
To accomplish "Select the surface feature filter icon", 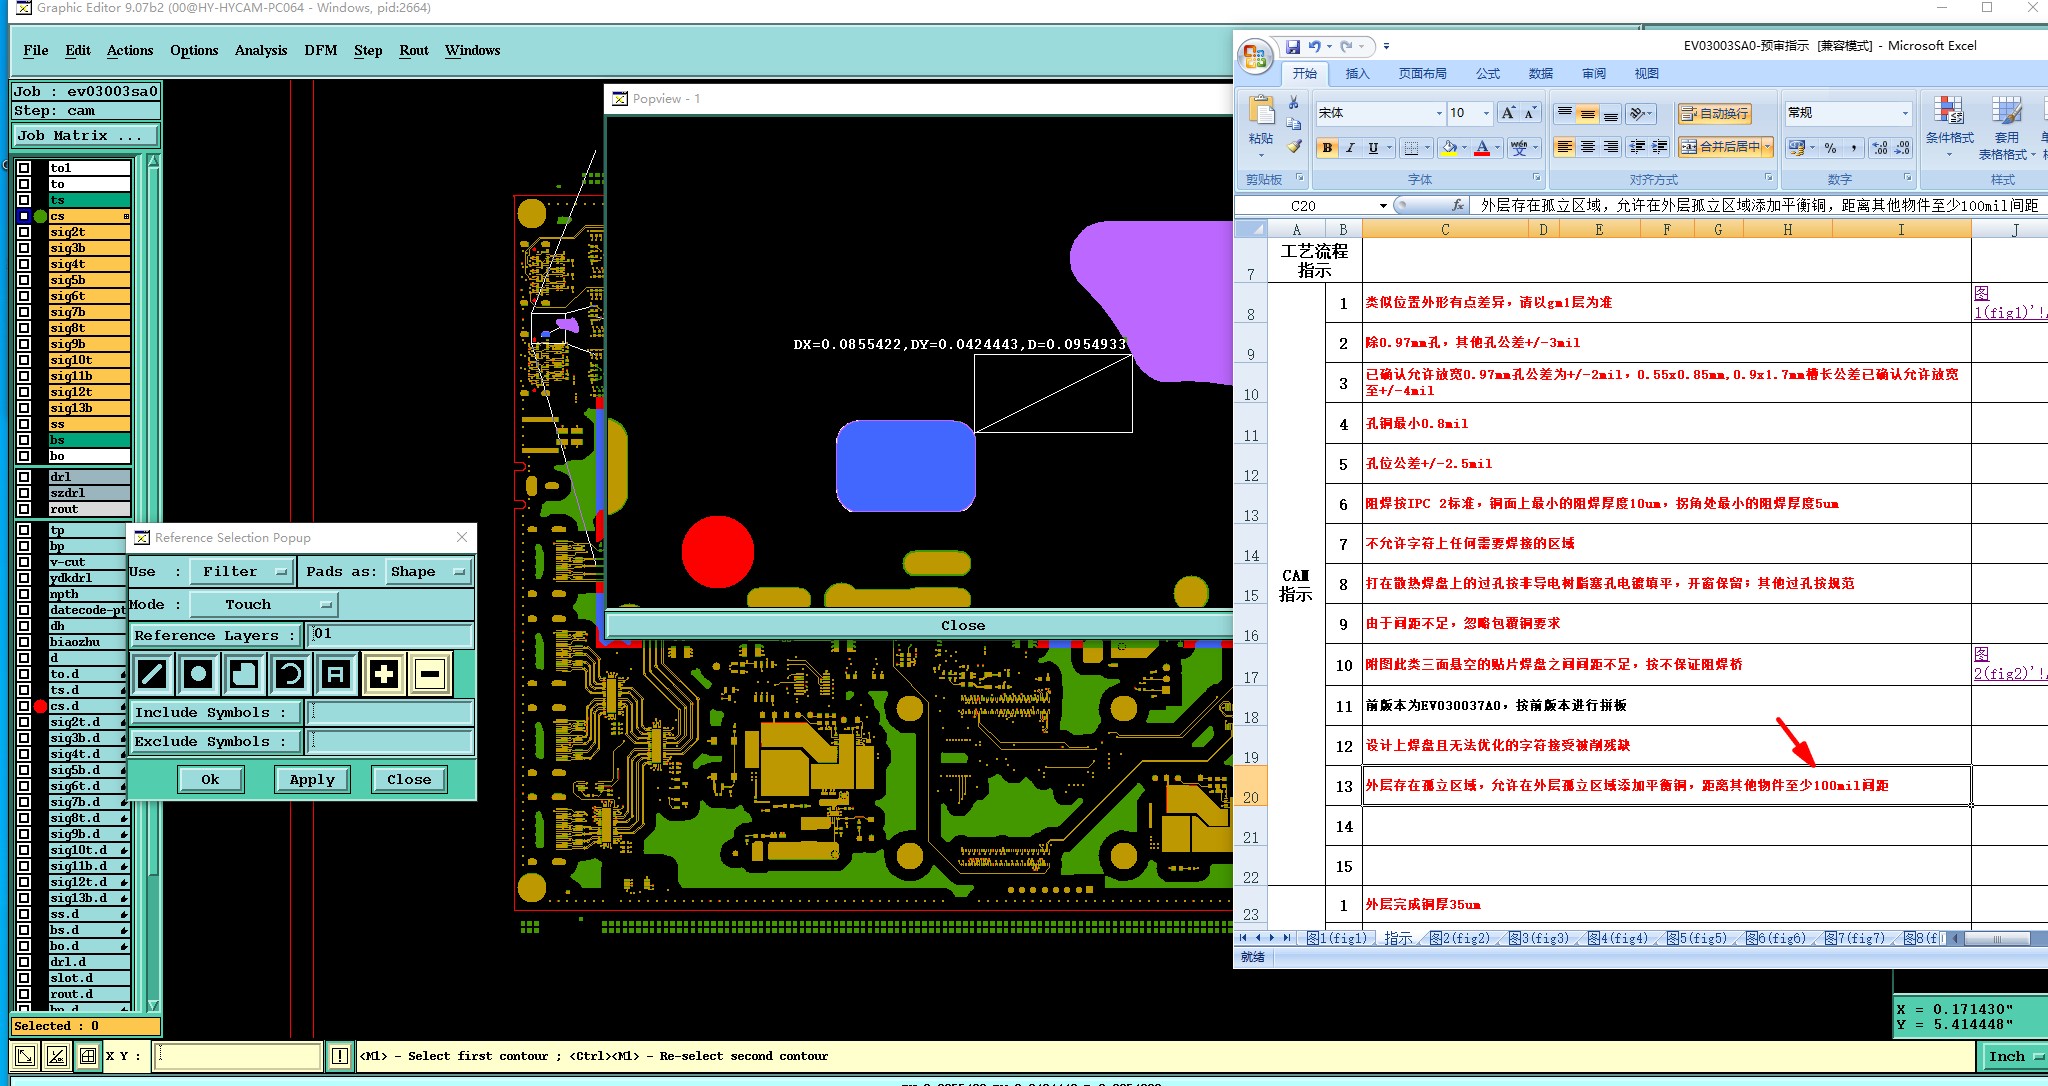I will point(244,675).
